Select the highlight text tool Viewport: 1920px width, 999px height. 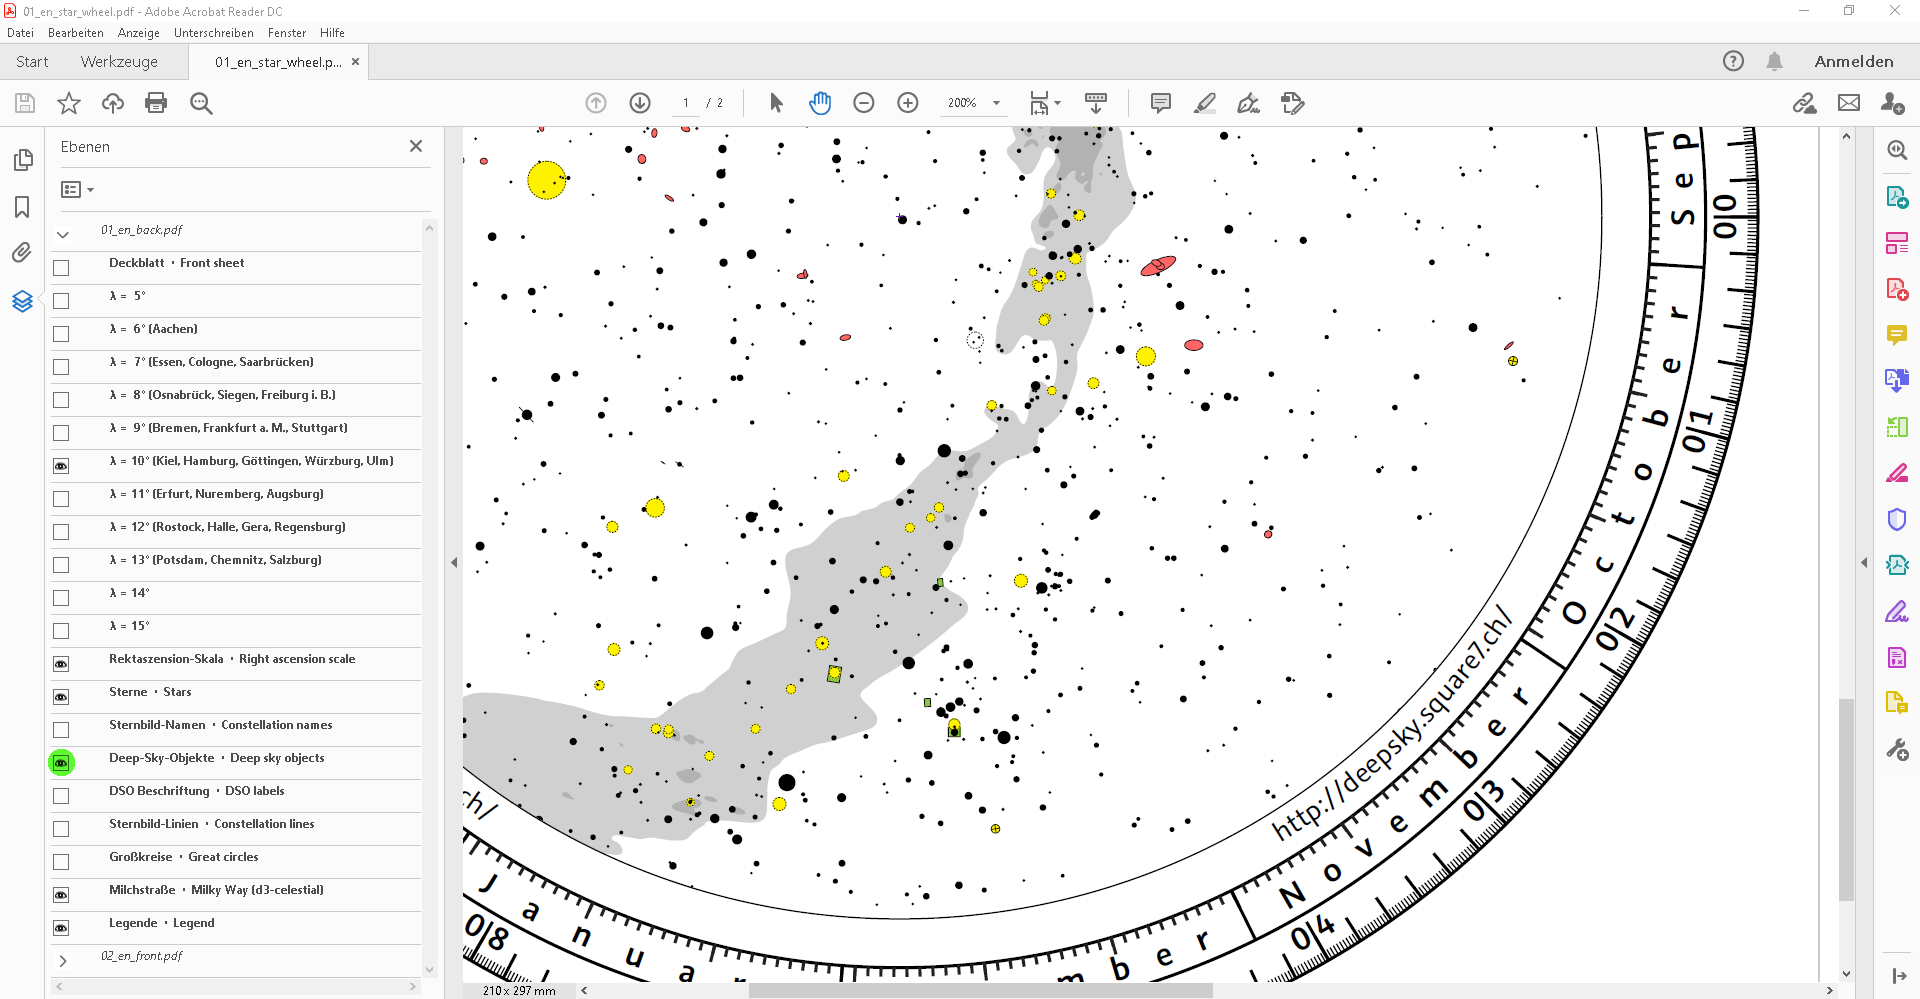click(1205, 103)
